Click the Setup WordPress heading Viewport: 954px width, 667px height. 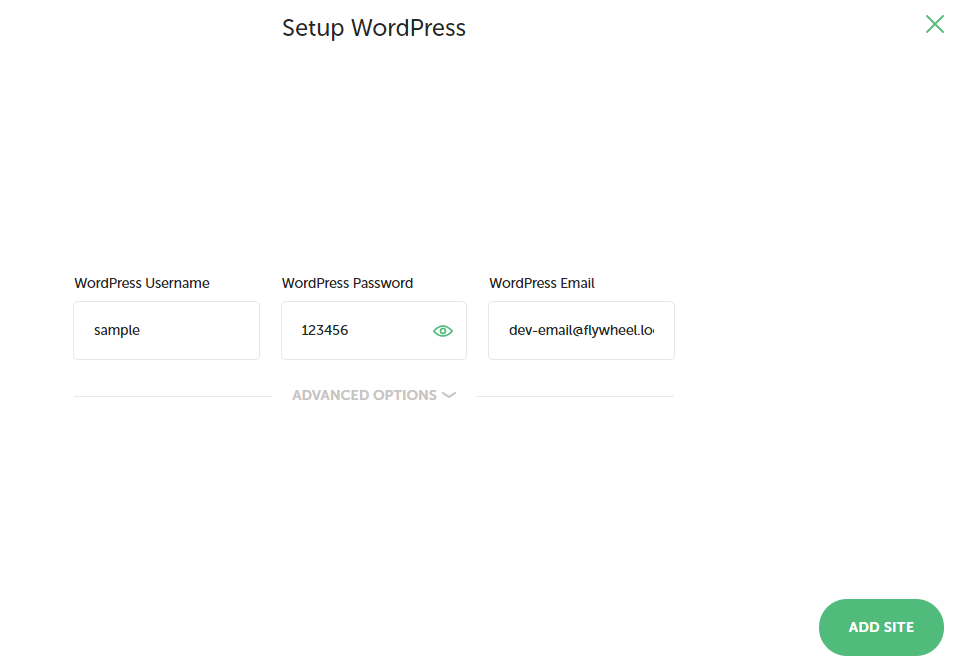374,28
